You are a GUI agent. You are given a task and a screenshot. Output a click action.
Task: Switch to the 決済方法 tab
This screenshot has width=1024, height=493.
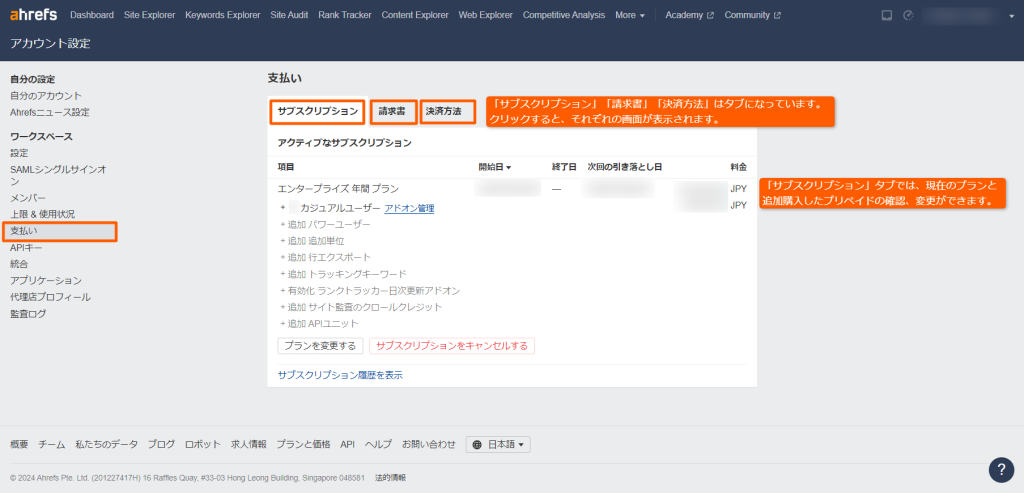point(443,111)
